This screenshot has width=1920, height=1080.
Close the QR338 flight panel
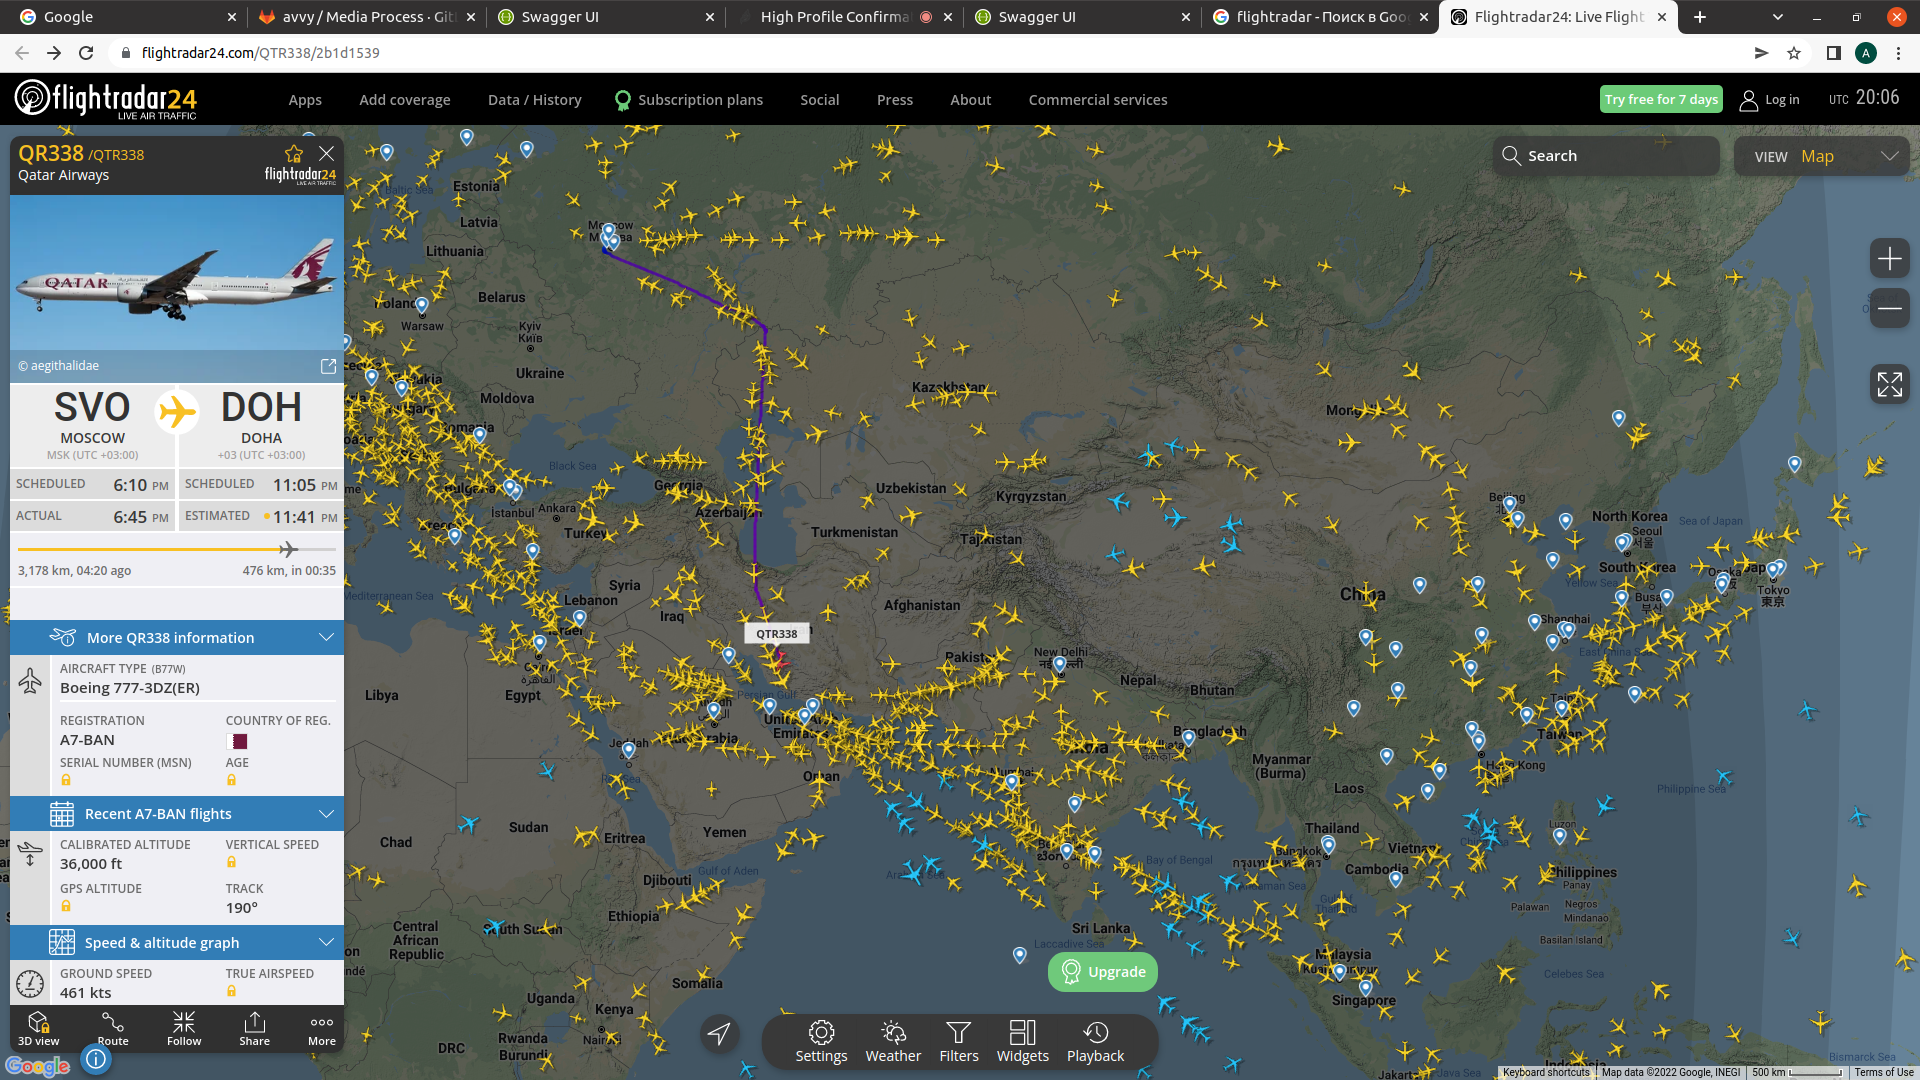pos(326,153)
